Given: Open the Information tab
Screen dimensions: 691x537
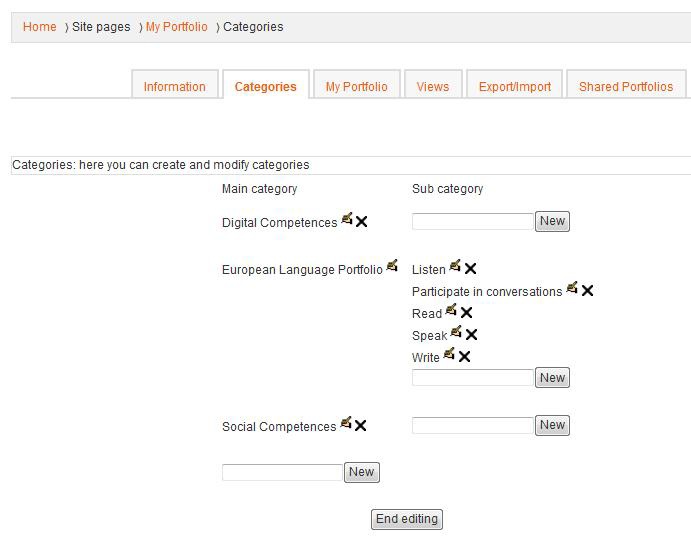Looking at the screenshot, I should [175, 85].
